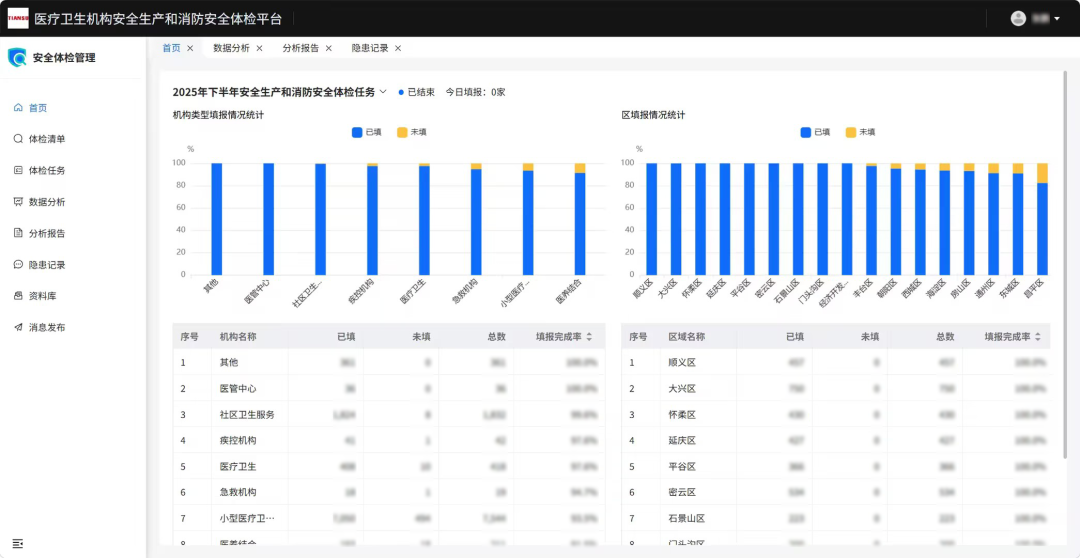1080x558 pixels.
Task: Close the 数据分析 tab
Action: click(x=260, y=48)
